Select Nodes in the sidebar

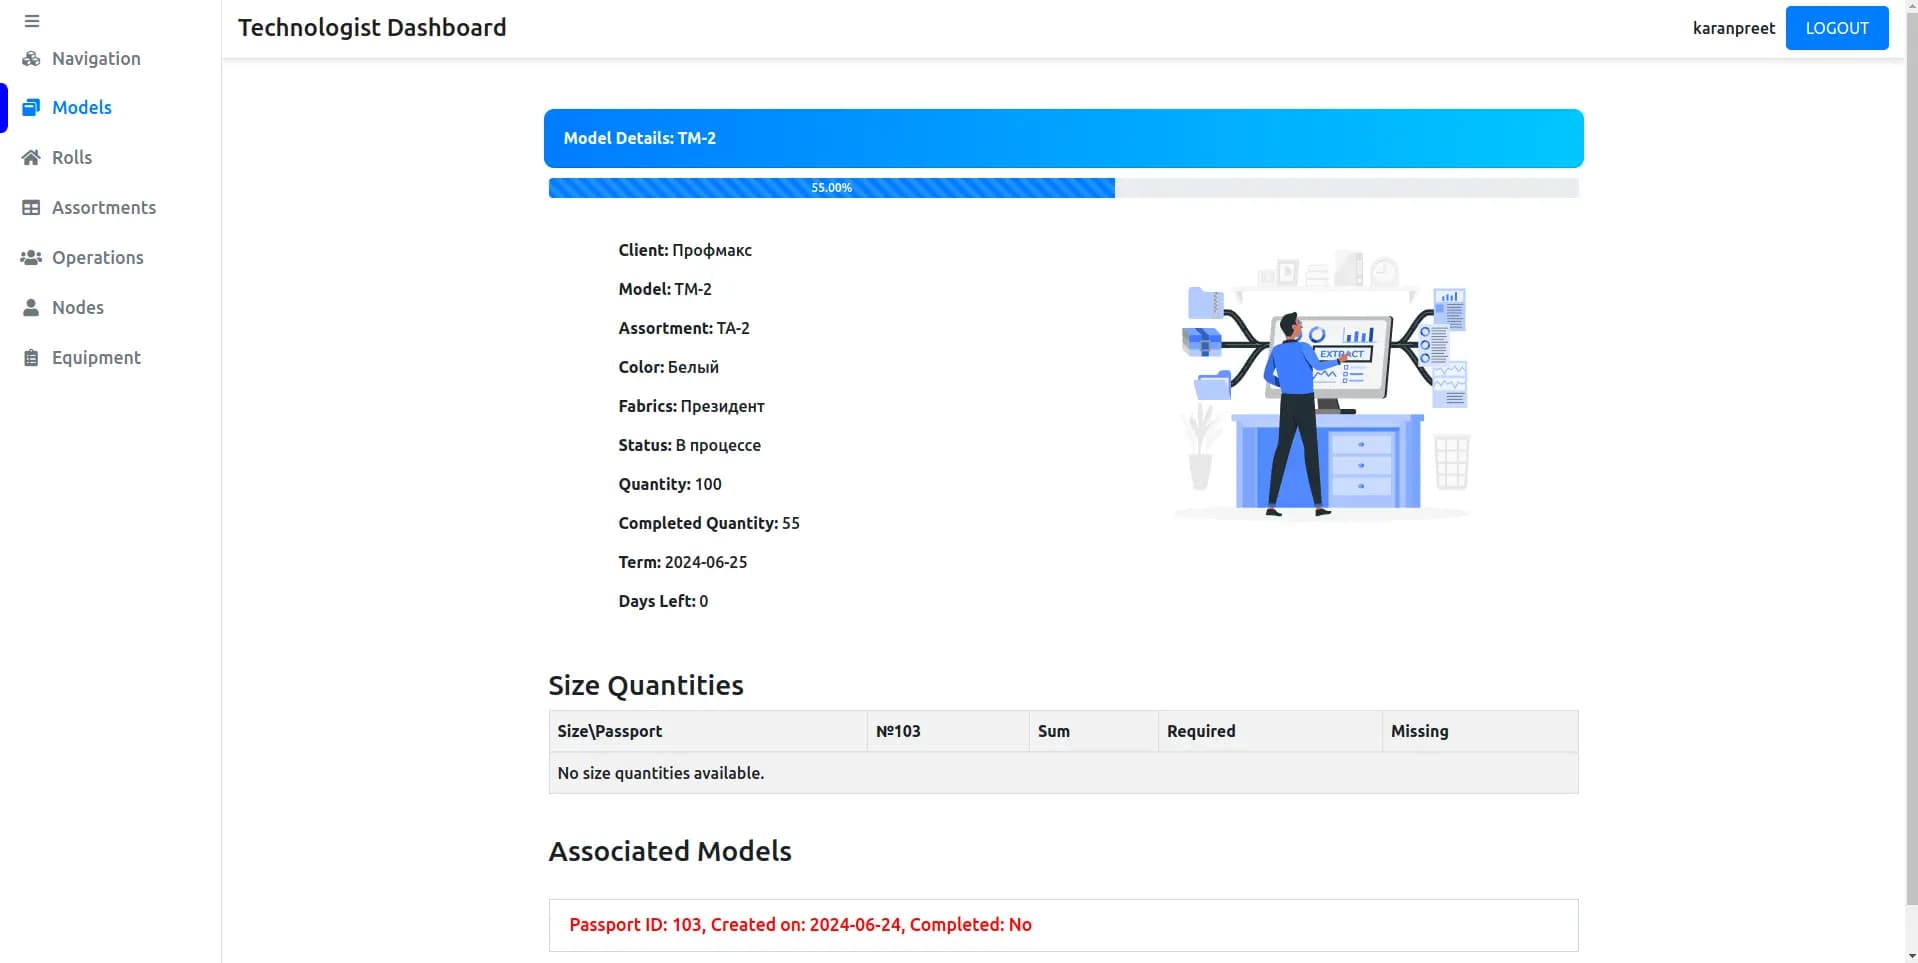pyautogui.click(x=78, y=307)
